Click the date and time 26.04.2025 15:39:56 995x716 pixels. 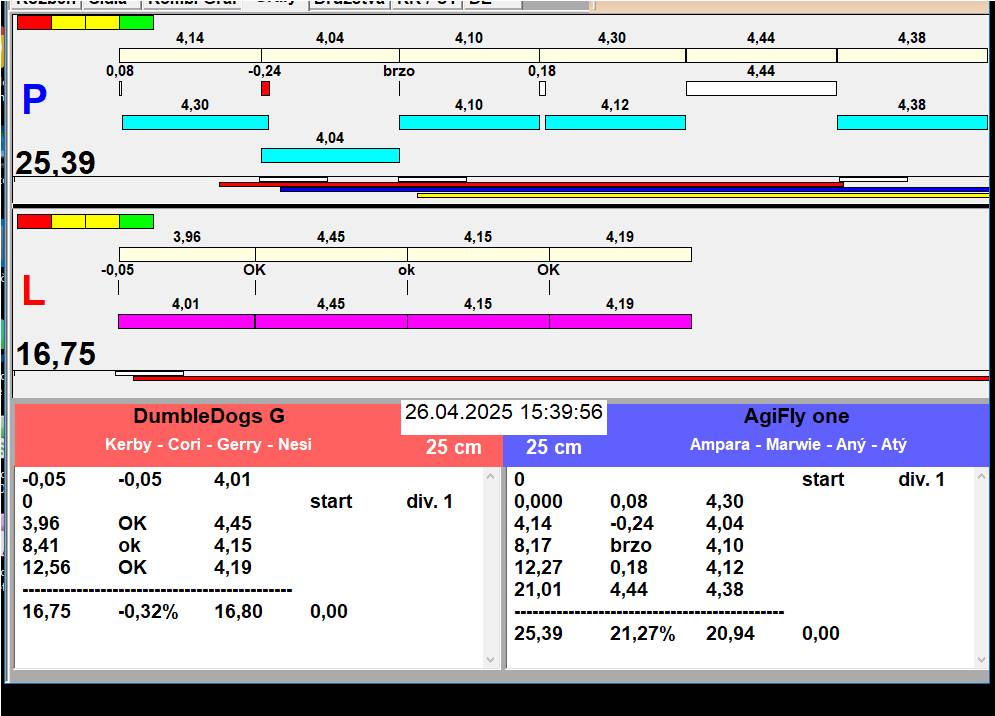pos(504,412)
